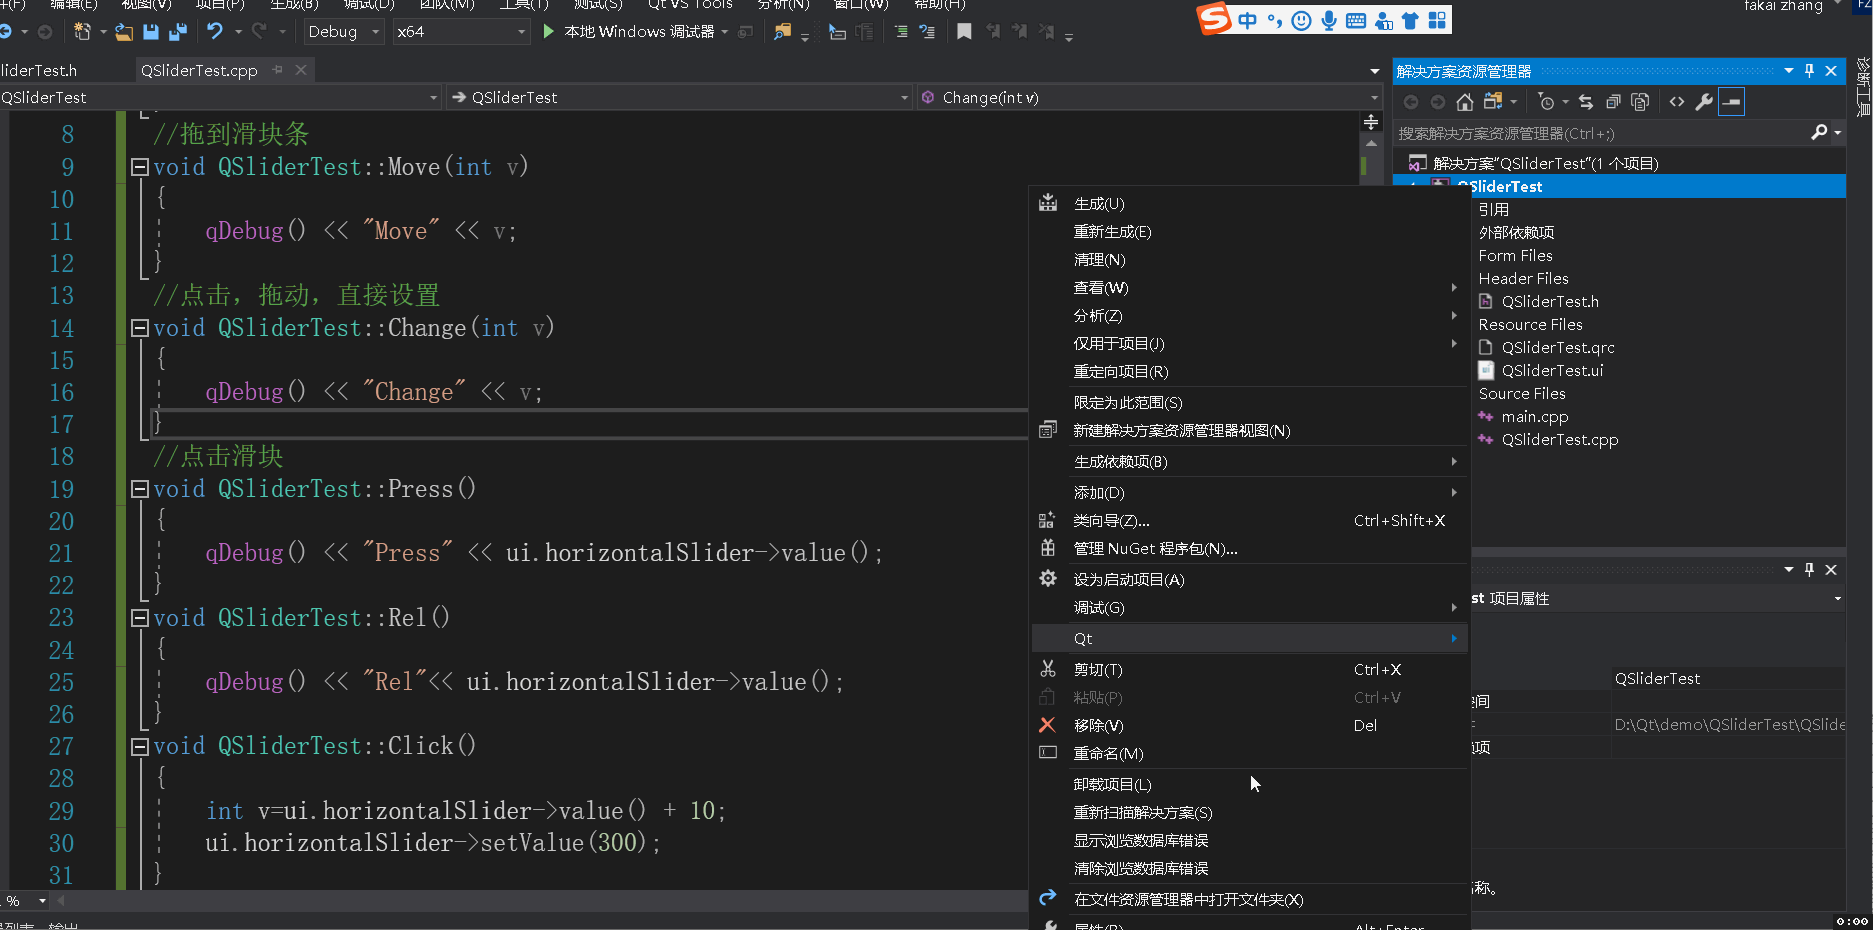Image resolution: width=1873 pixels, height=930 pixels.
Task: Click the Undo arrow in the toolbar
Action: click(214, 32)
